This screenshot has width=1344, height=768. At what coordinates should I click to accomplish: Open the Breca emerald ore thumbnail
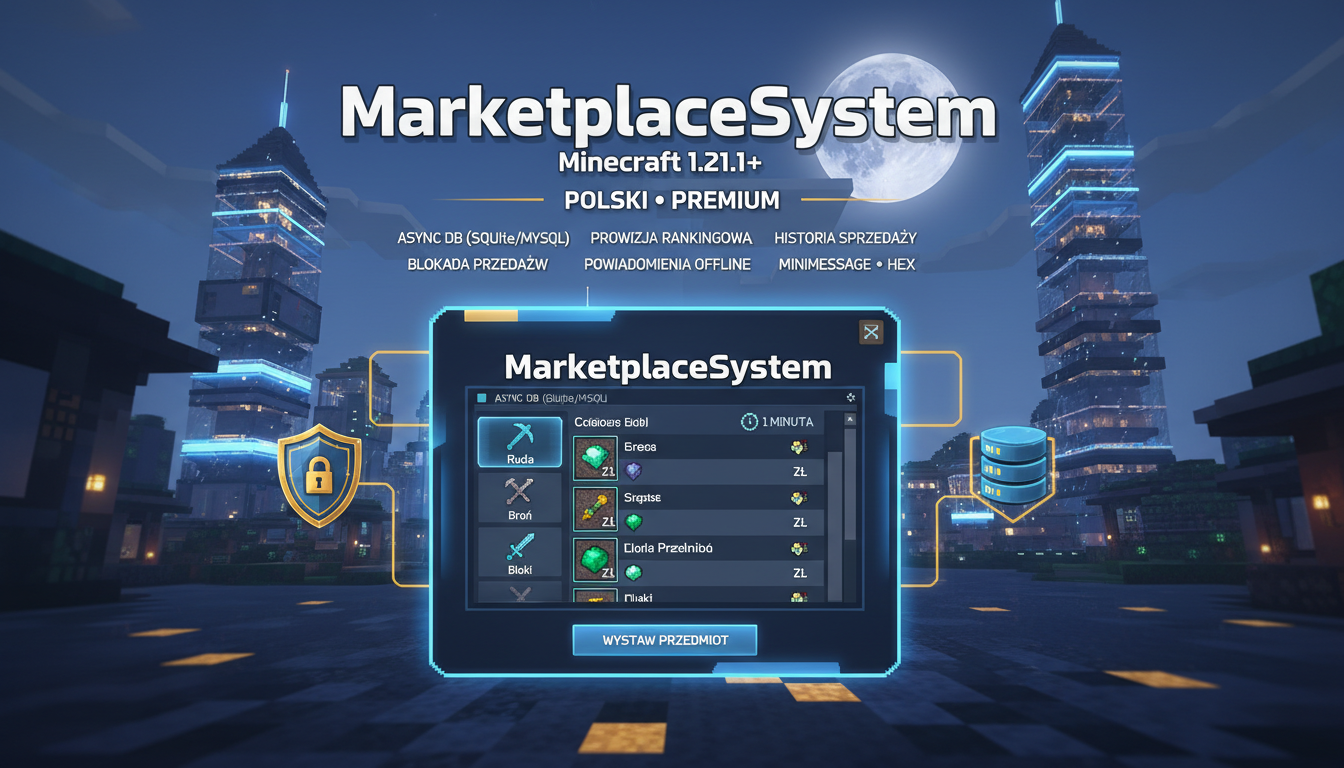point(595,458)
